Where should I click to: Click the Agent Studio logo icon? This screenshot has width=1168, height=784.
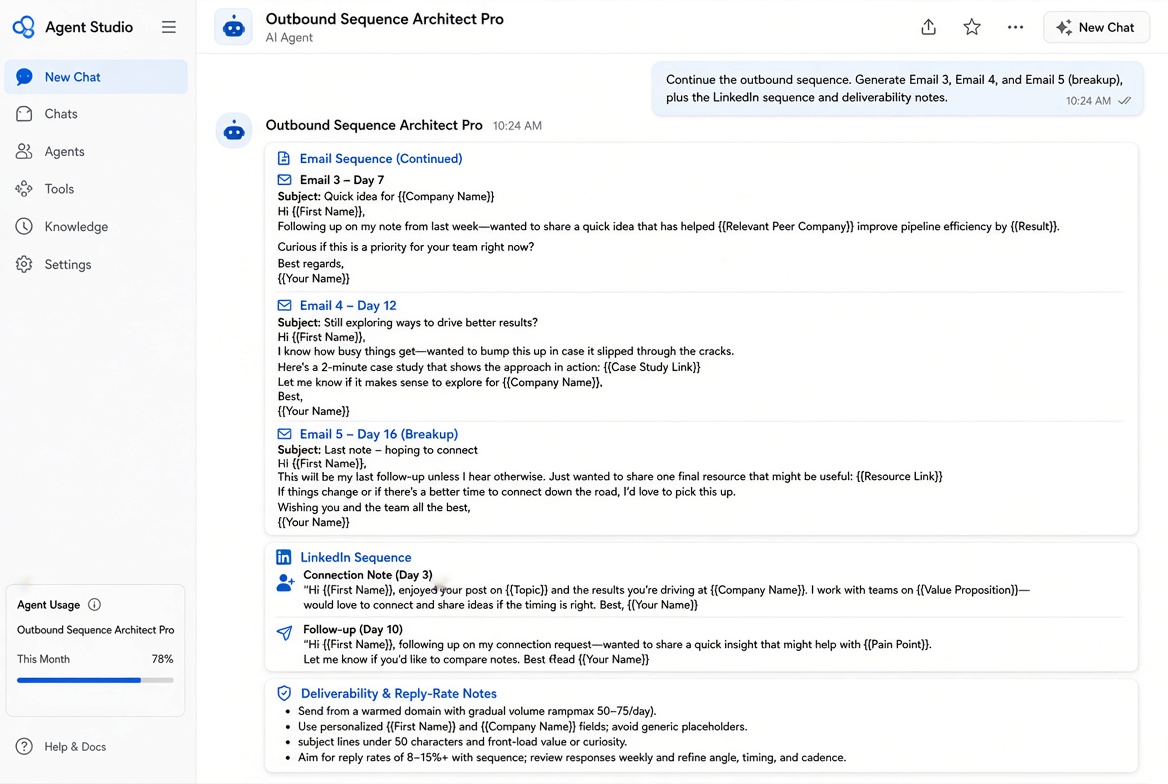point(24,27)
